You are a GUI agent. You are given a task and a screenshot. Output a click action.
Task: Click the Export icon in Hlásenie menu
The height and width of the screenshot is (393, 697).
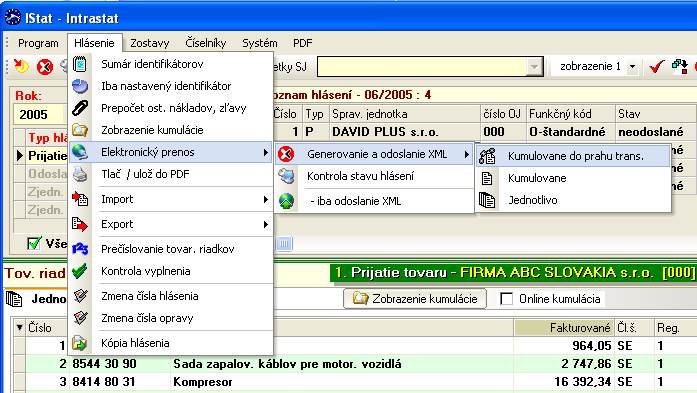[x=80, y=224]
